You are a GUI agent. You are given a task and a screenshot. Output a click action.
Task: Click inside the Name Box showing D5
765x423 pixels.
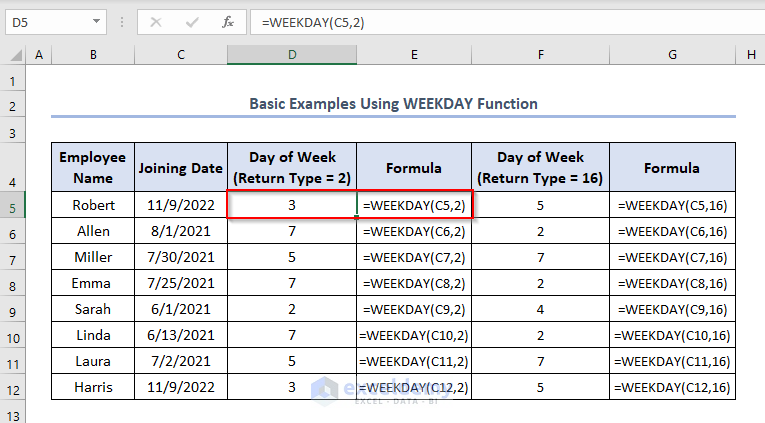[45, 21]
